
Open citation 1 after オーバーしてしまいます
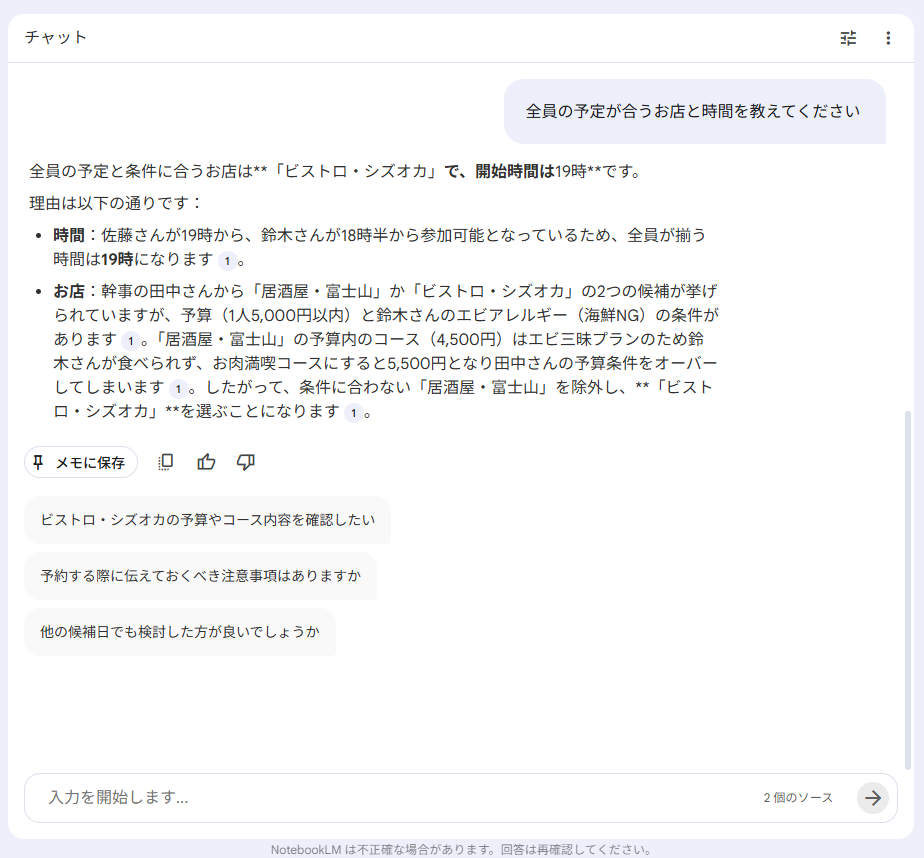pyautogui.click(x=177, y=389)
